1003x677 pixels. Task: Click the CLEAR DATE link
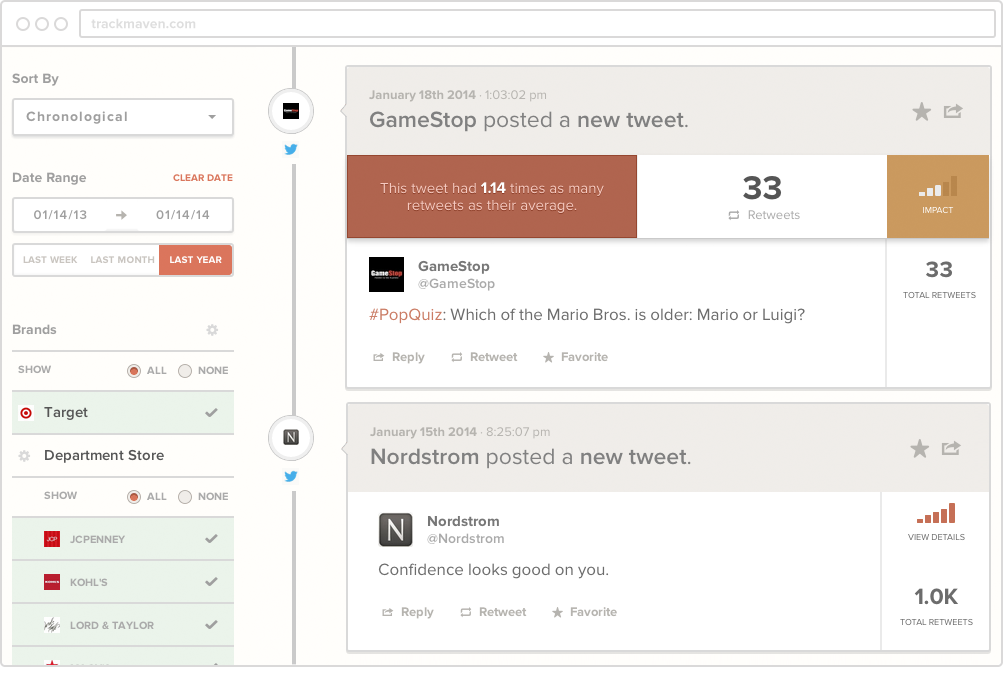coord(203,178)
